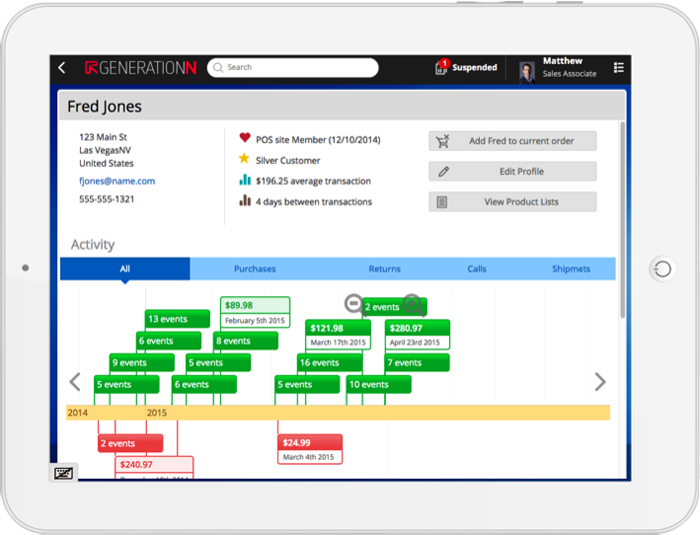This screenshot has height=535, width=700.
Task: Switch to the Returns tab
Action: (x=384, y=269)
